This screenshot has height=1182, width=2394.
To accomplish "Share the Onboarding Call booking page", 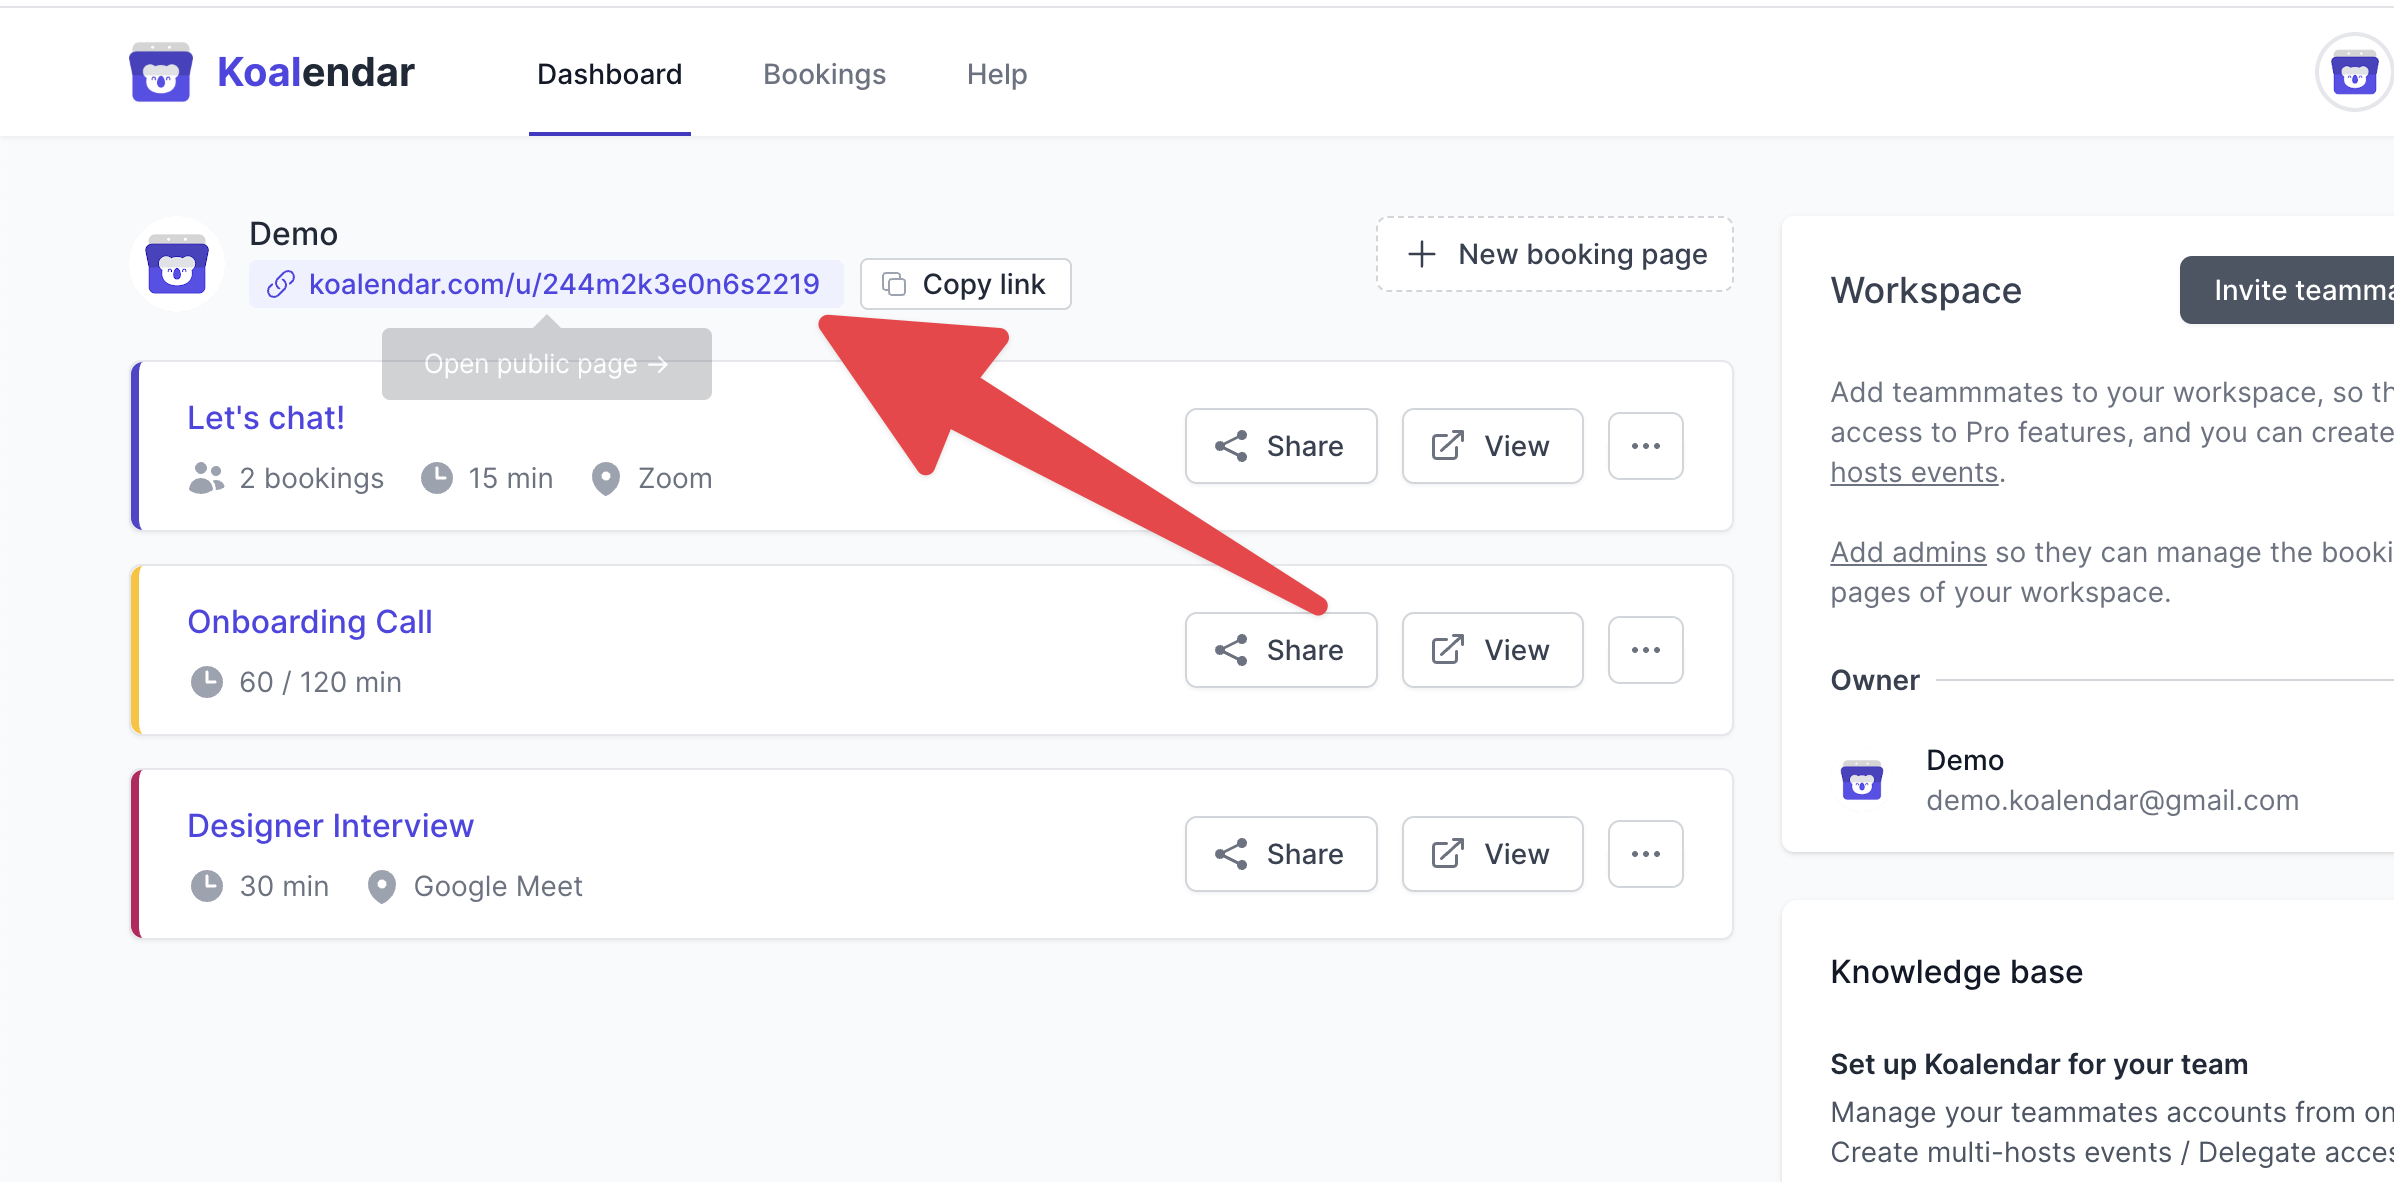I will pos(1281,650).
